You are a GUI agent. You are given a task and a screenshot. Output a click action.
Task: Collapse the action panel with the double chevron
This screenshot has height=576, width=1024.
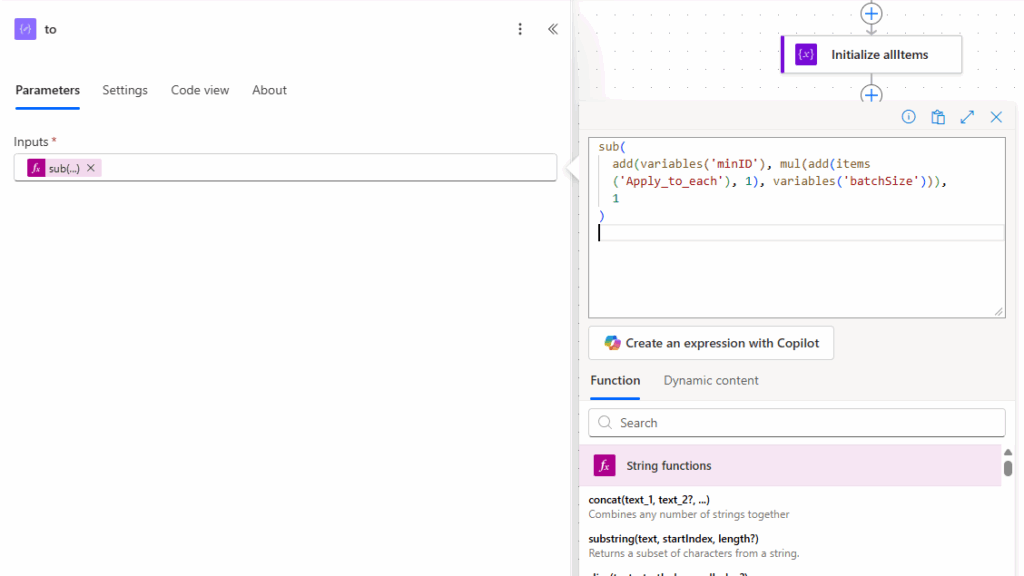click(x=552, y=29)
